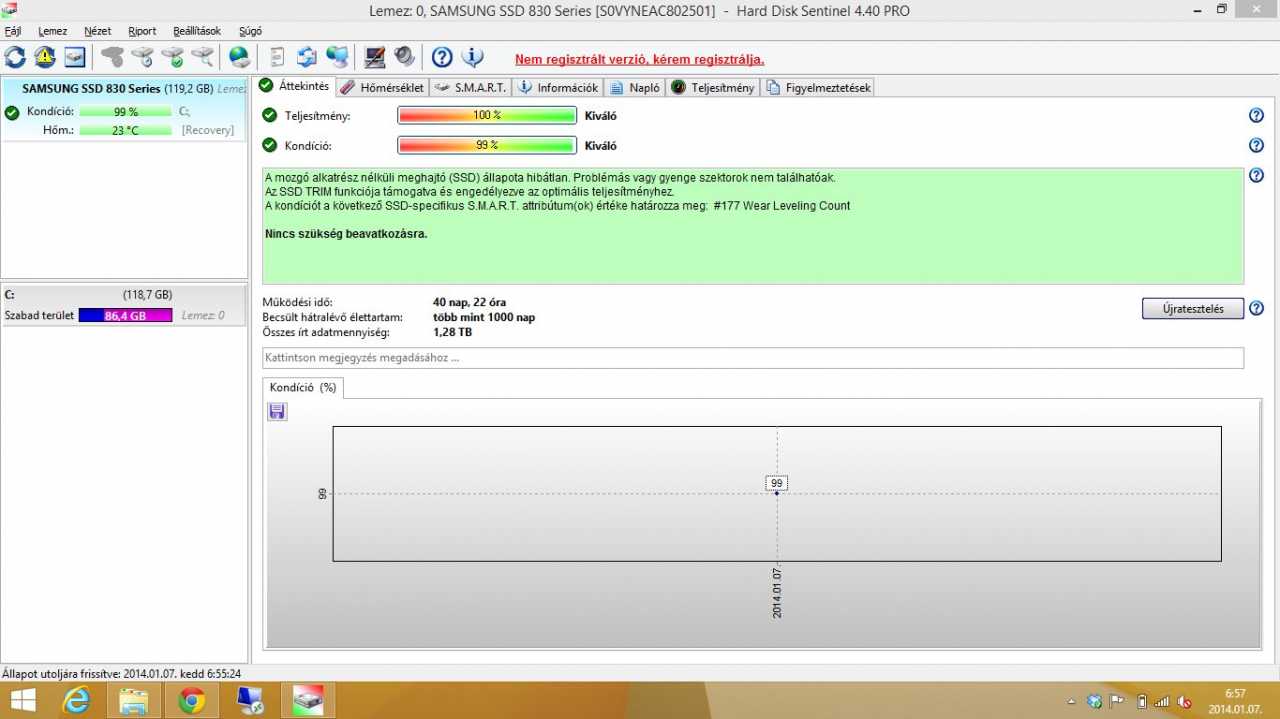1280x719 pixels.
Task: Select the C: (118,7 GB) partition header
Action: point(124,295)
